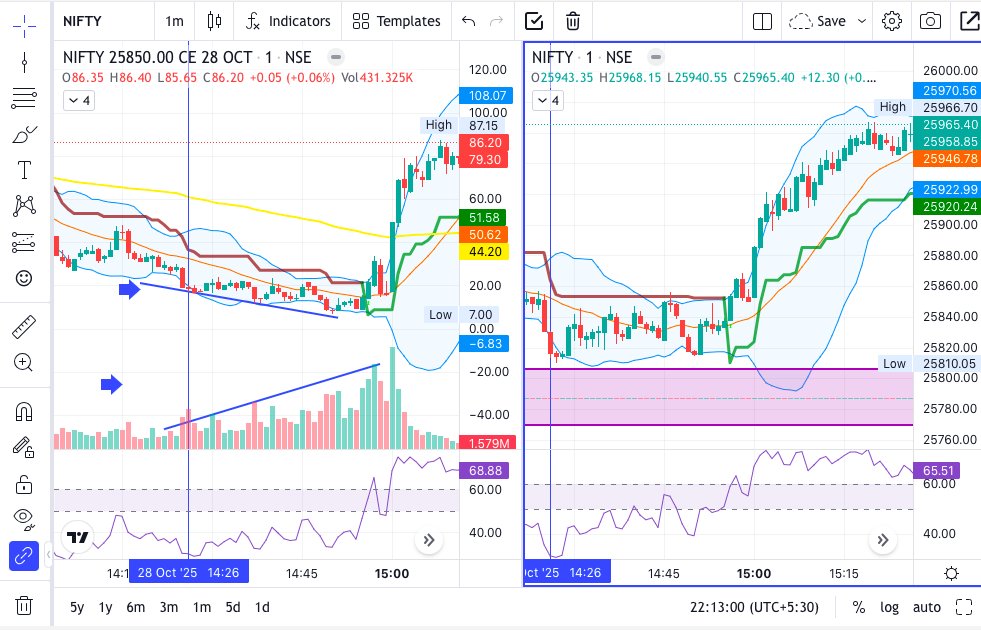Select 1d date range
Viewport: 981px width, 630px height.
coord(262,607)
